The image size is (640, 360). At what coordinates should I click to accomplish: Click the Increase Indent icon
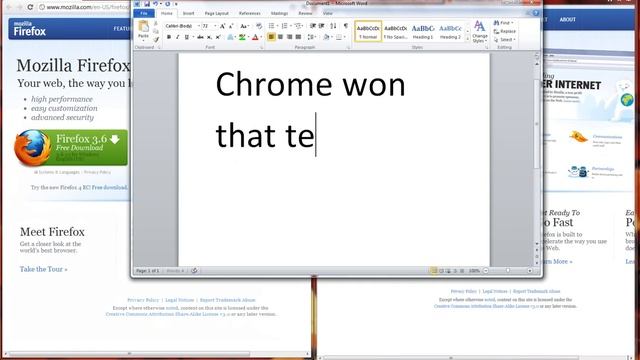pyautogui.click(x=322, y=26)
